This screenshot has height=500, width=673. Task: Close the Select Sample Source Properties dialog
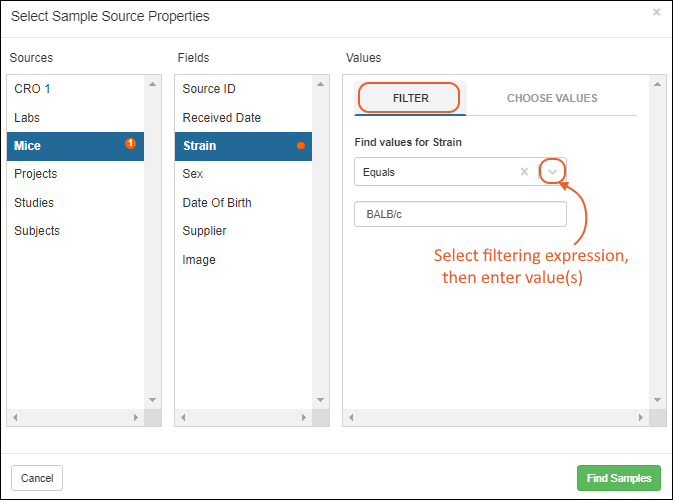(x=656, y=12)
